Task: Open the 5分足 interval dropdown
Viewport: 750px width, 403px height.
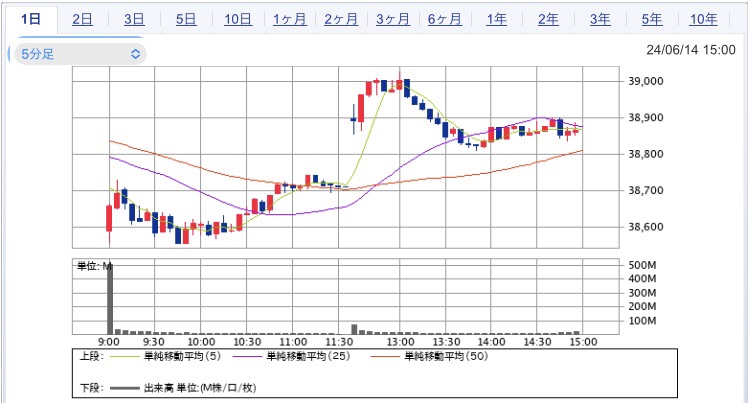Action: [79, 54]
